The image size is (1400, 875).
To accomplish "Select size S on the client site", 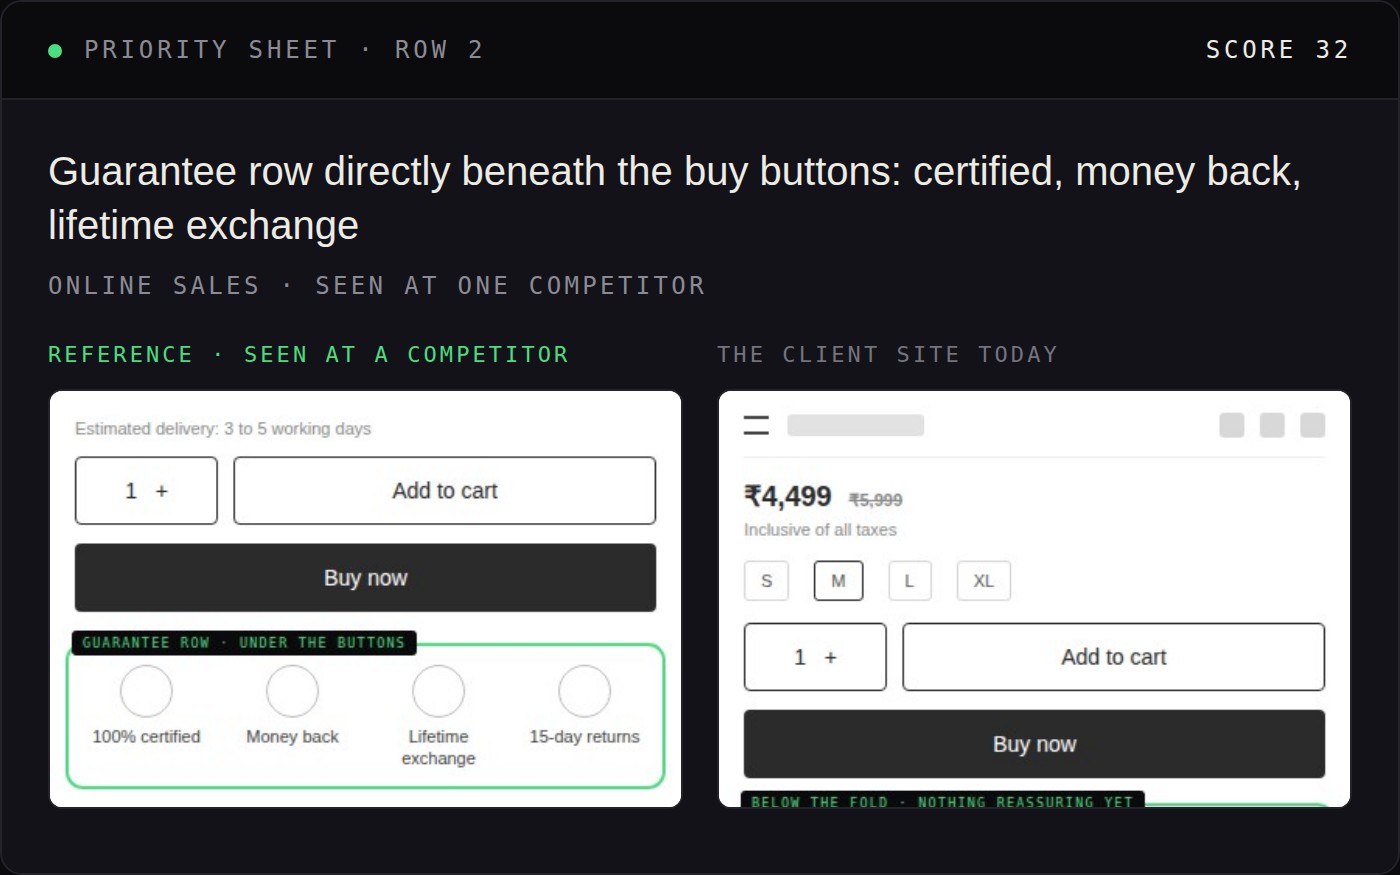I will (x=766, y=581).
